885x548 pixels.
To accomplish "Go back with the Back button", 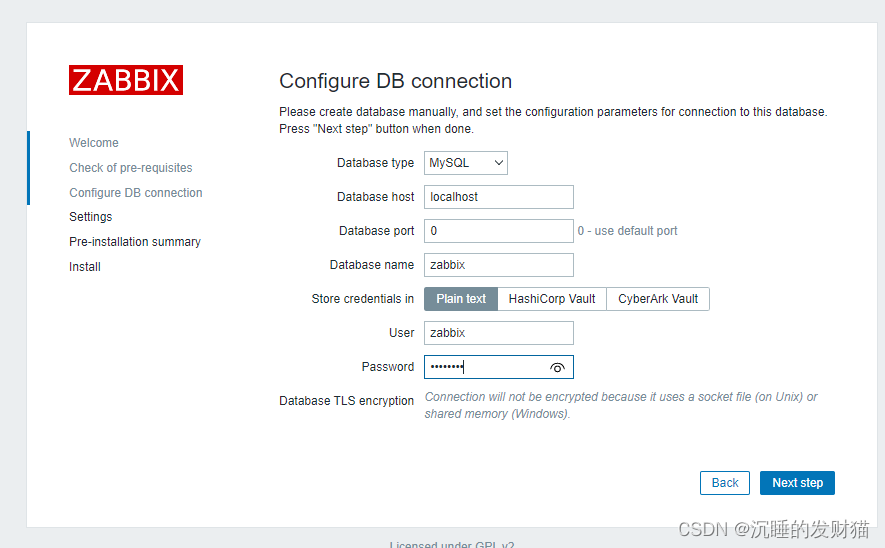I will [725, 483].
